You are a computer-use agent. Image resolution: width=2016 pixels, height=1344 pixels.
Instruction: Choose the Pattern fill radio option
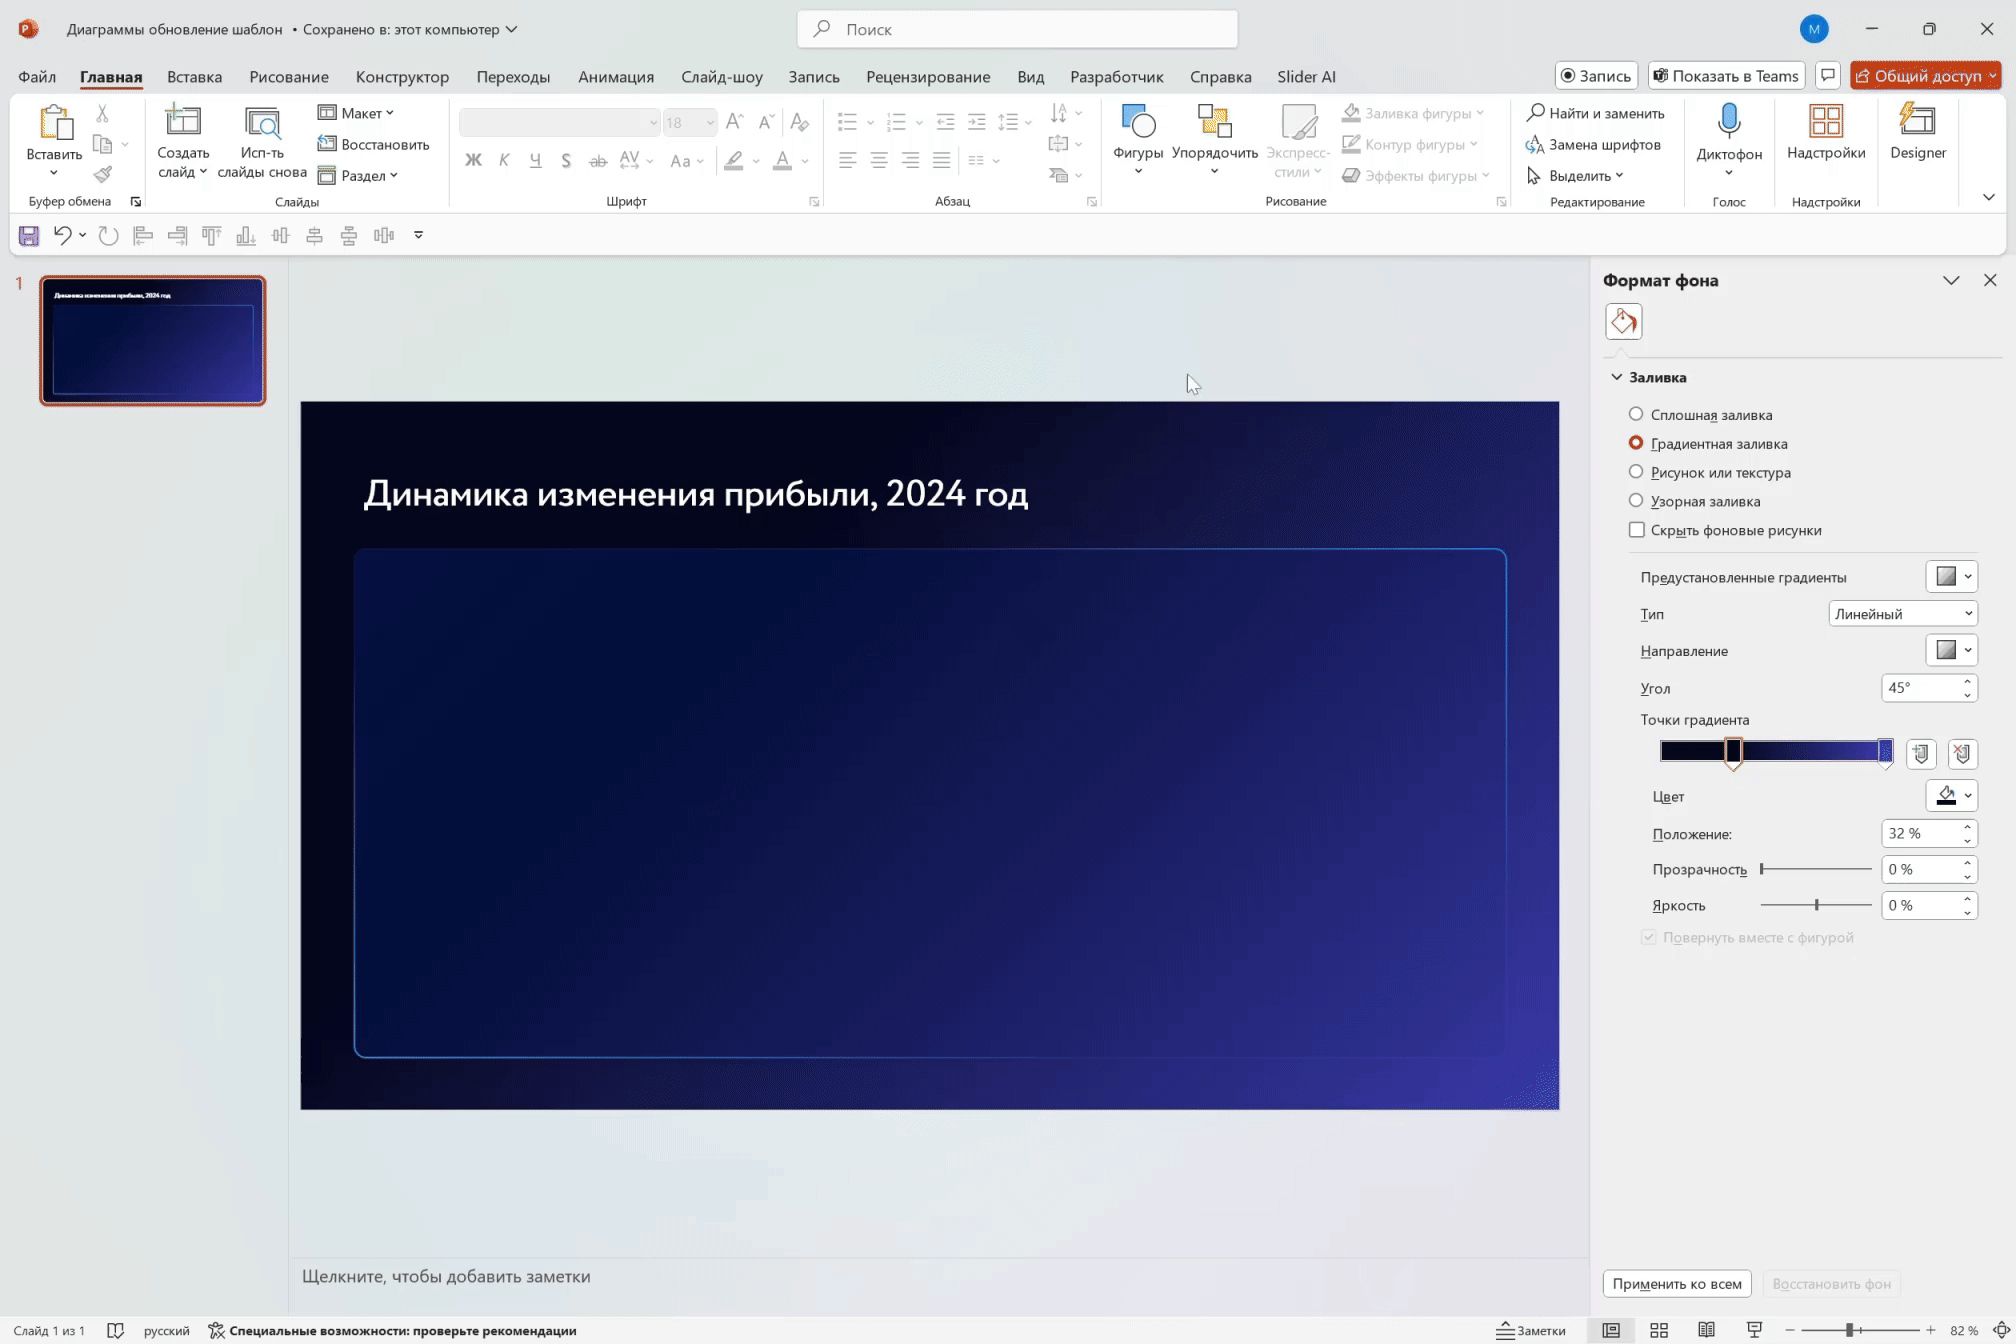coord(1636,501)
